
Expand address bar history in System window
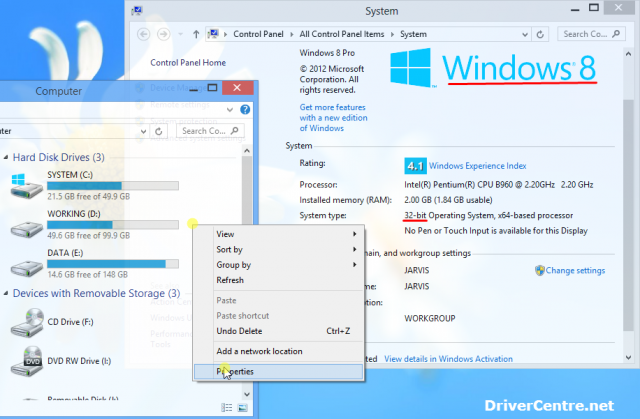click(525, 35)
